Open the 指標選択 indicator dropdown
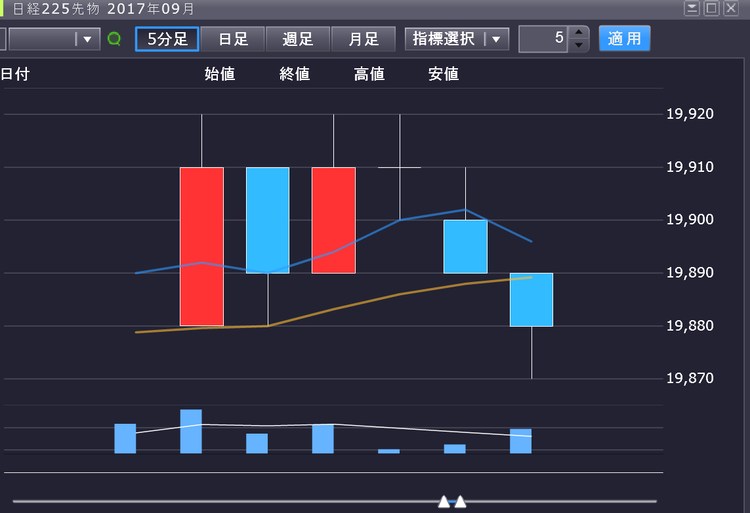 pos(457,39)
